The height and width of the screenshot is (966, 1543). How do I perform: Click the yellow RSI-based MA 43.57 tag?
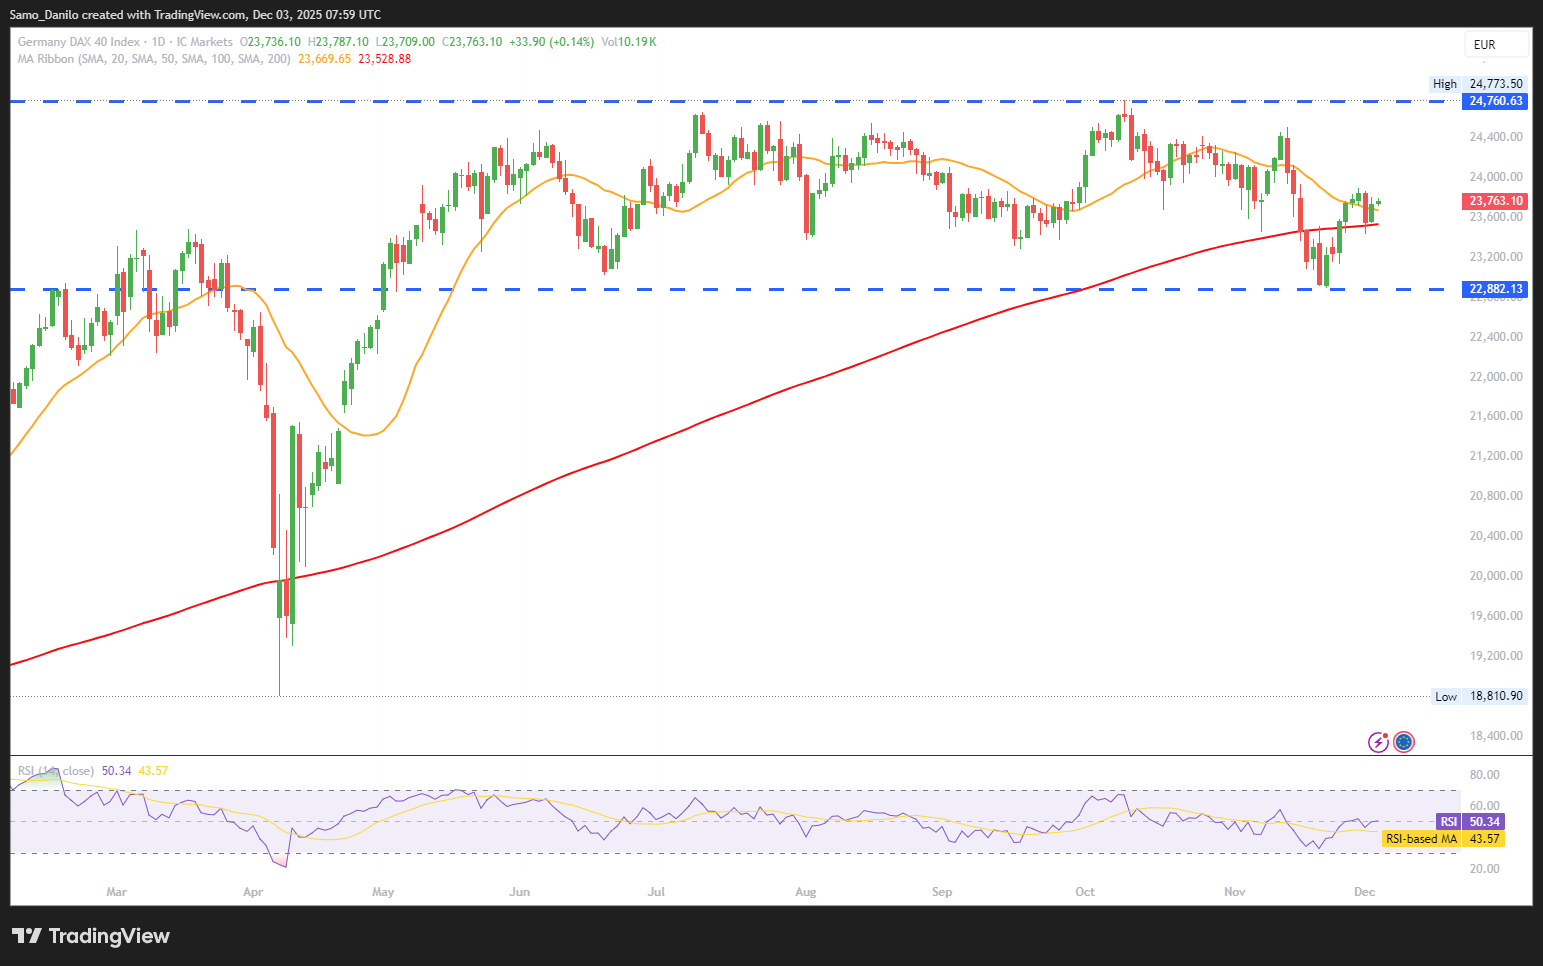[1443, 839]
